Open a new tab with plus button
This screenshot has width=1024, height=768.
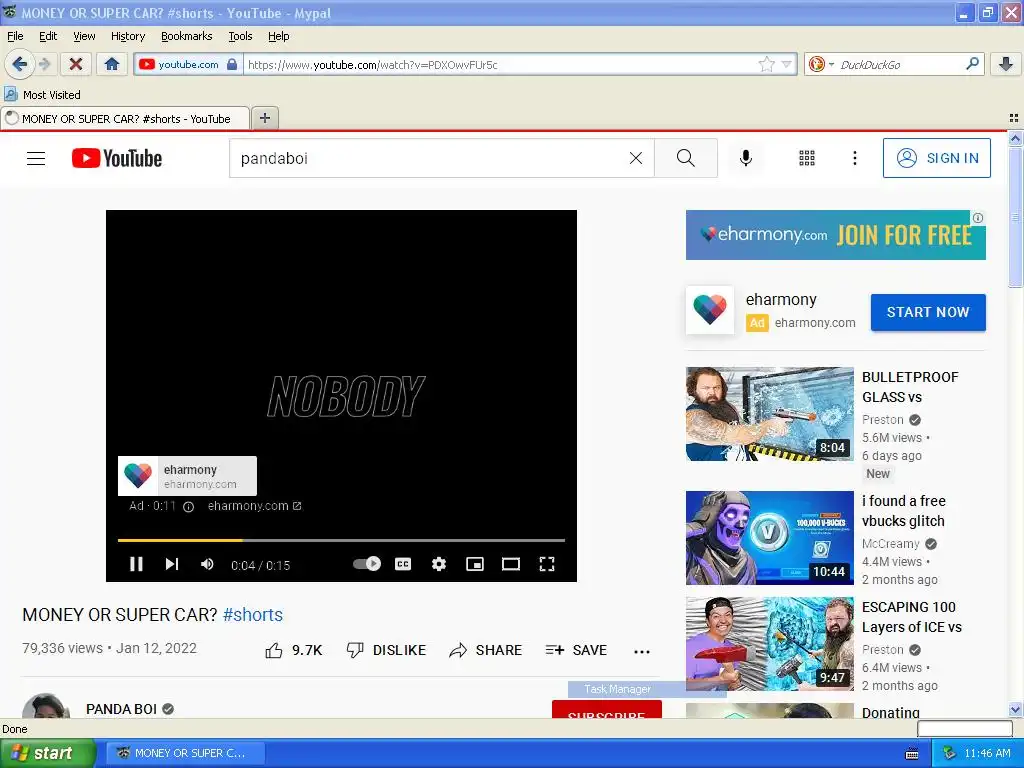click(264, 118)
